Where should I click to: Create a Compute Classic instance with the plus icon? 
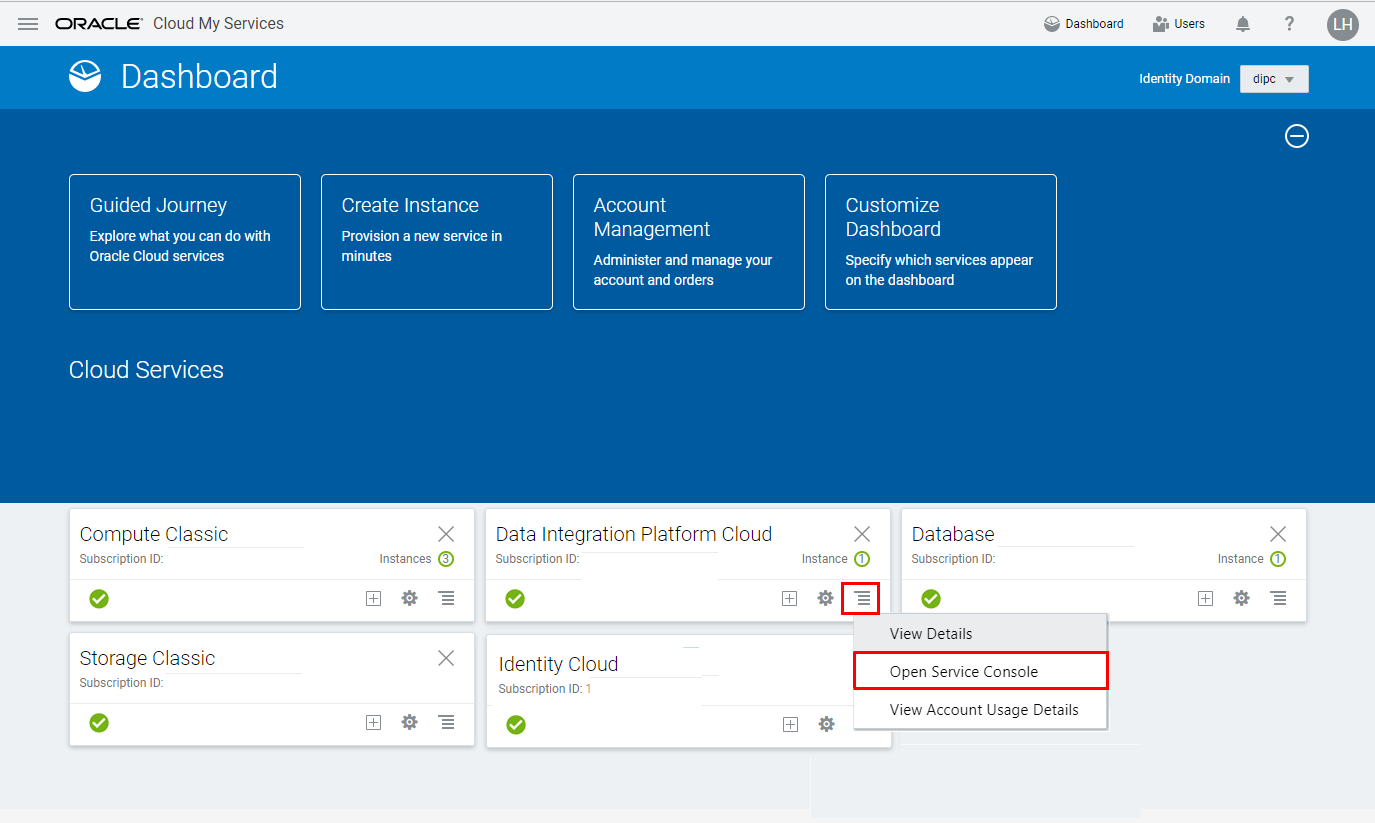(x=373, y=599)
